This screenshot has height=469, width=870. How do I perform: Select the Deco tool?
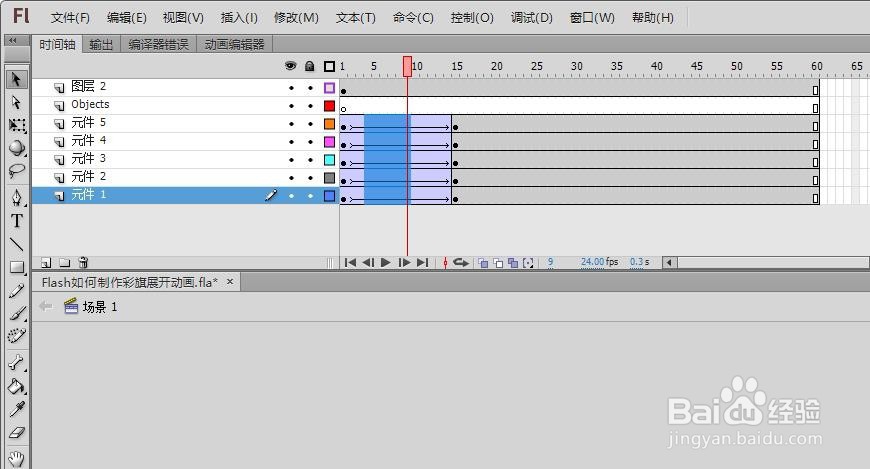17,335
